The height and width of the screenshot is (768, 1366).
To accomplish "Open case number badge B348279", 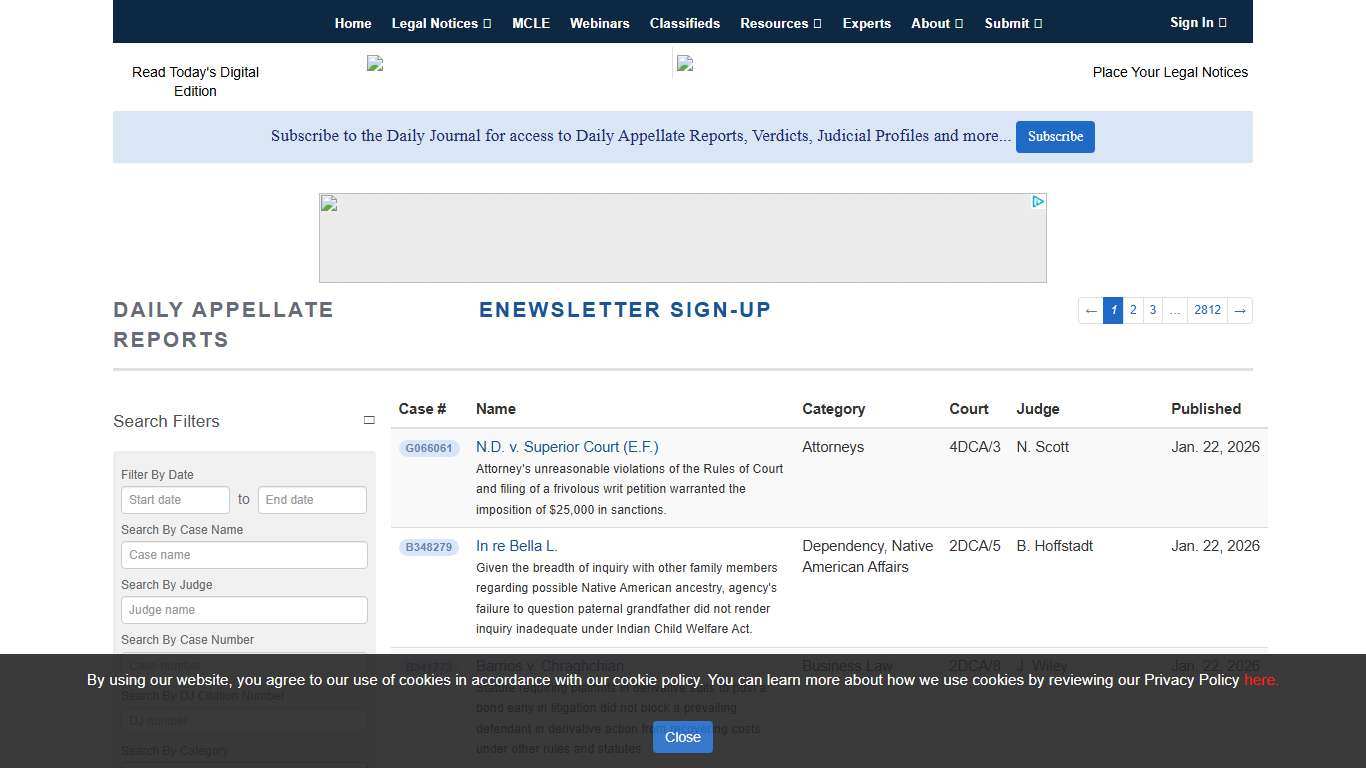I will 429,548.
